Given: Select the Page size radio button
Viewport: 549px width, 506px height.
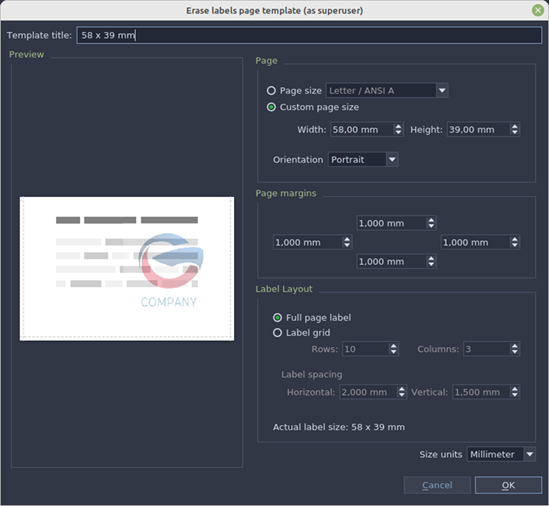Looking at the screenshot, I should tap(271, 91).
